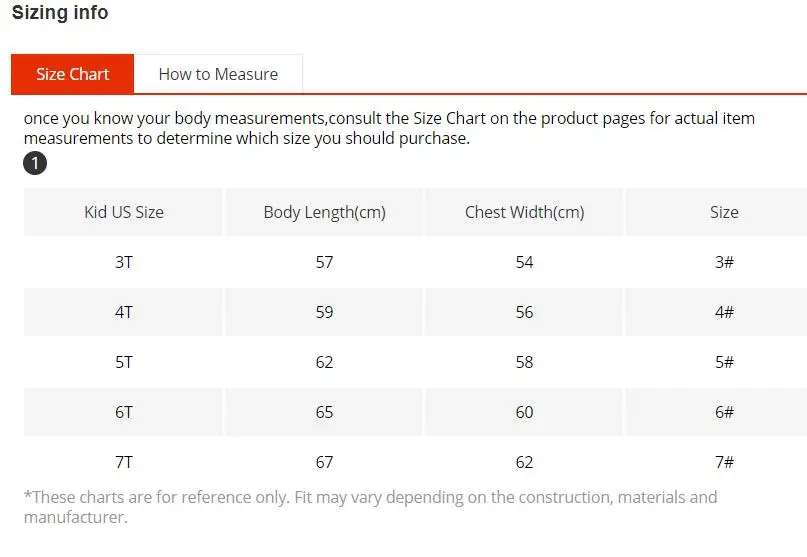Click the Size column header
This screenshot has width=807, height=557.
(724, 212)
